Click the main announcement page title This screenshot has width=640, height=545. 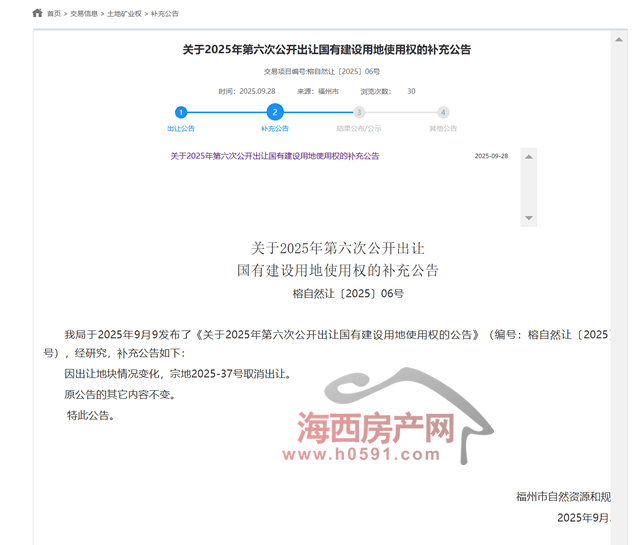[x=326, y=49]
